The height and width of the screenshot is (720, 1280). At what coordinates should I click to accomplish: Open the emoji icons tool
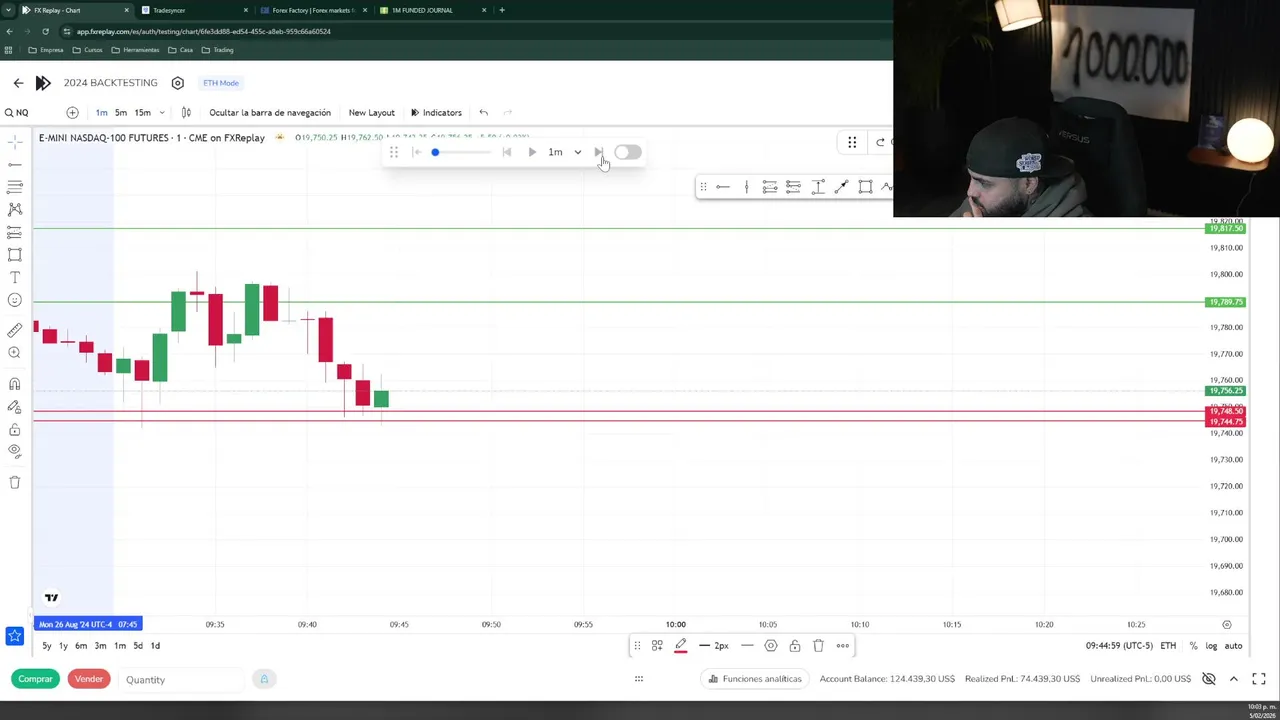coord(14,300)
